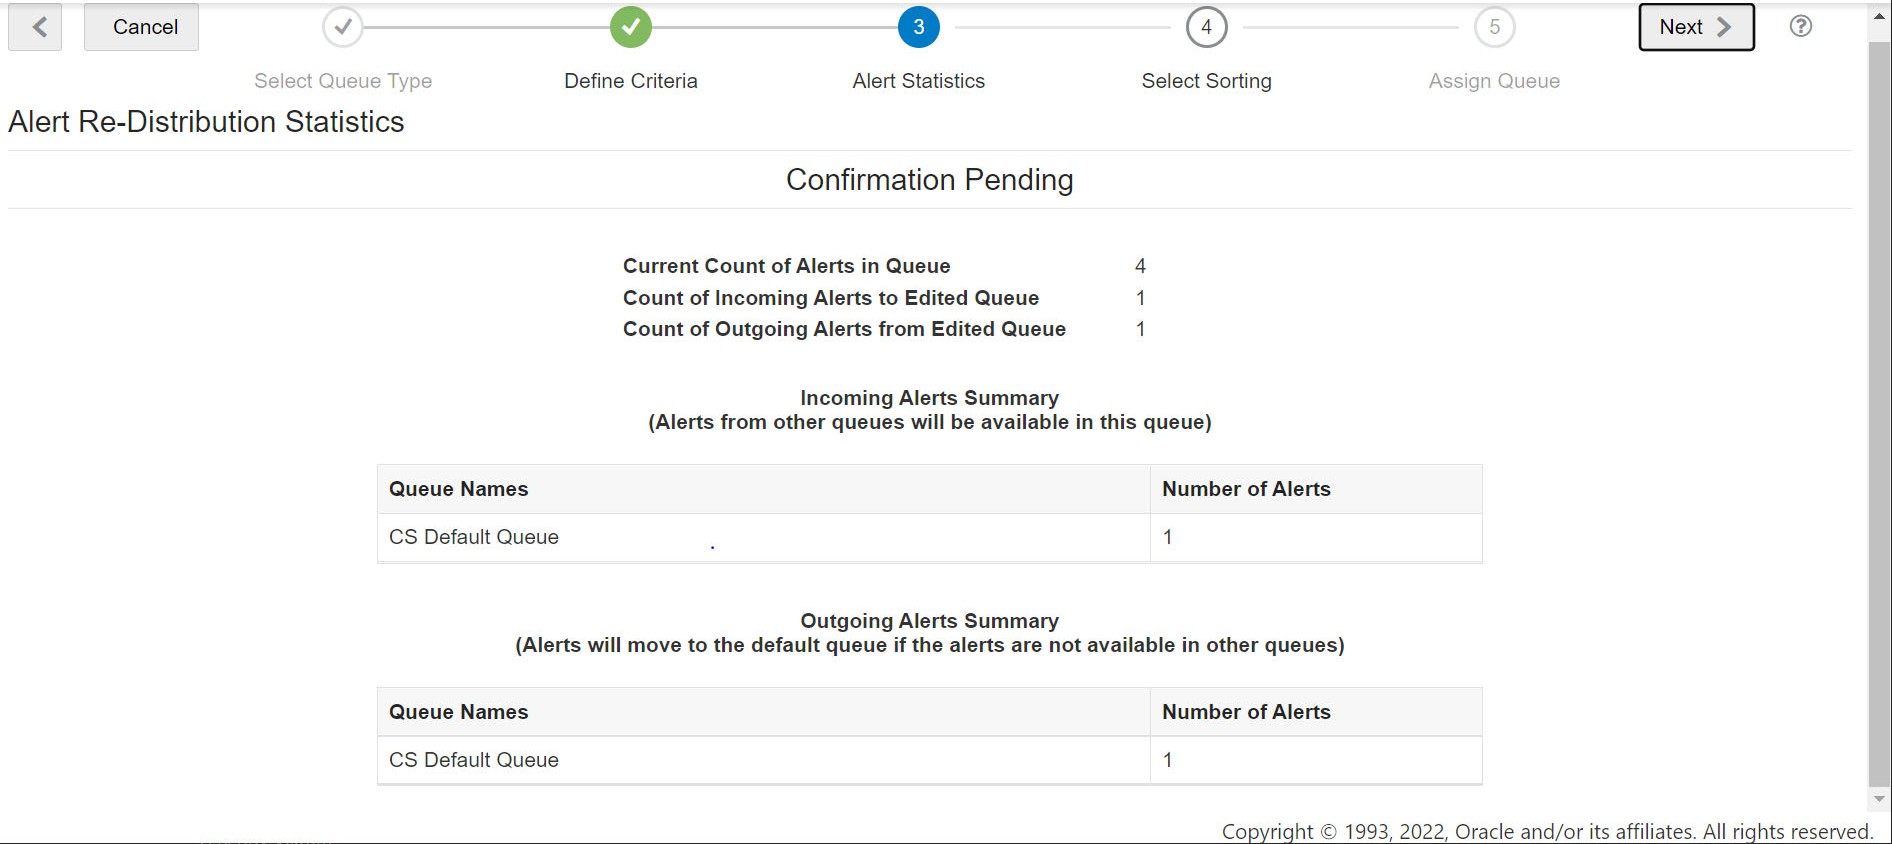The image size is (1892, 844).
Task: Open the help question mark icon
Action: coord(1800,27)
